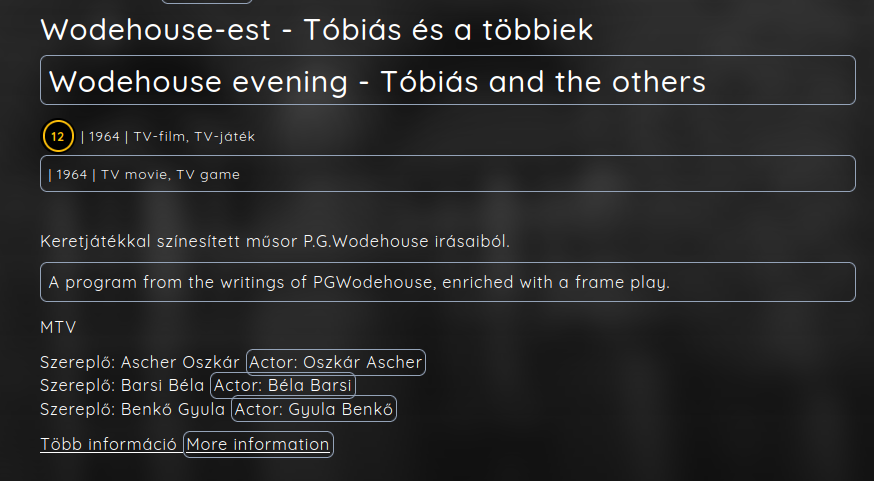Click the Actor: Gyula Benkő translation box
This screenshot has width=874, height=481.
click(x=314, y=409)
